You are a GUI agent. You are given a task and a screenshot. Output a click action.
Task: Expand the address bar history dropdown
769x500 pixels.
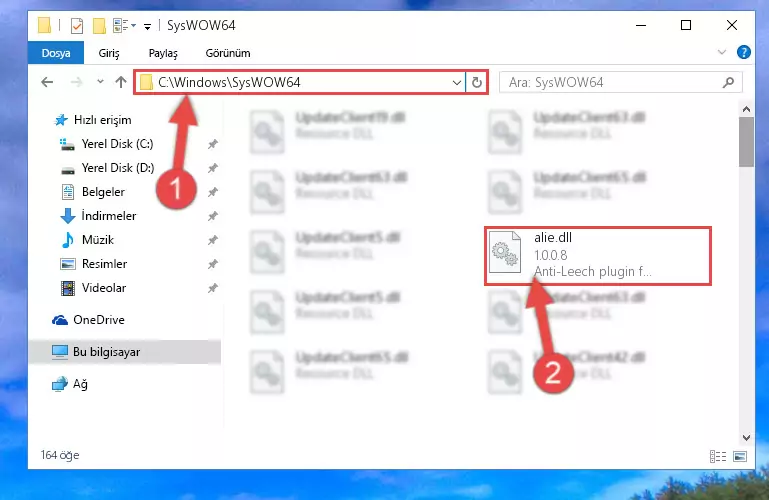457,82
